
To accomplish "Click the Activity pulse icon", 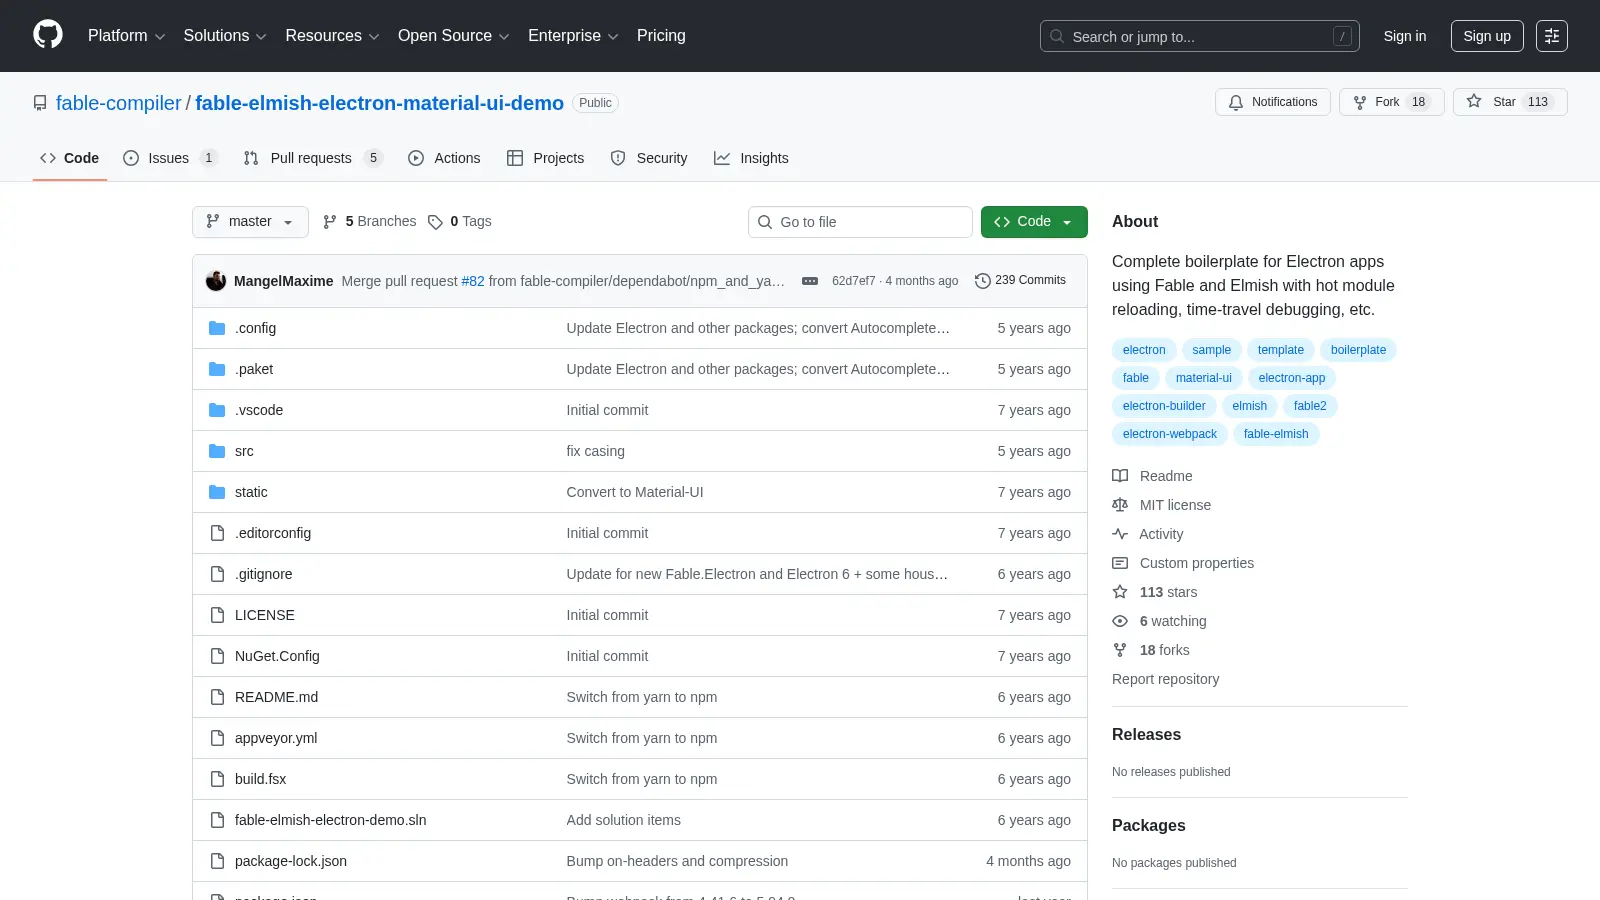I will 1120,534.
